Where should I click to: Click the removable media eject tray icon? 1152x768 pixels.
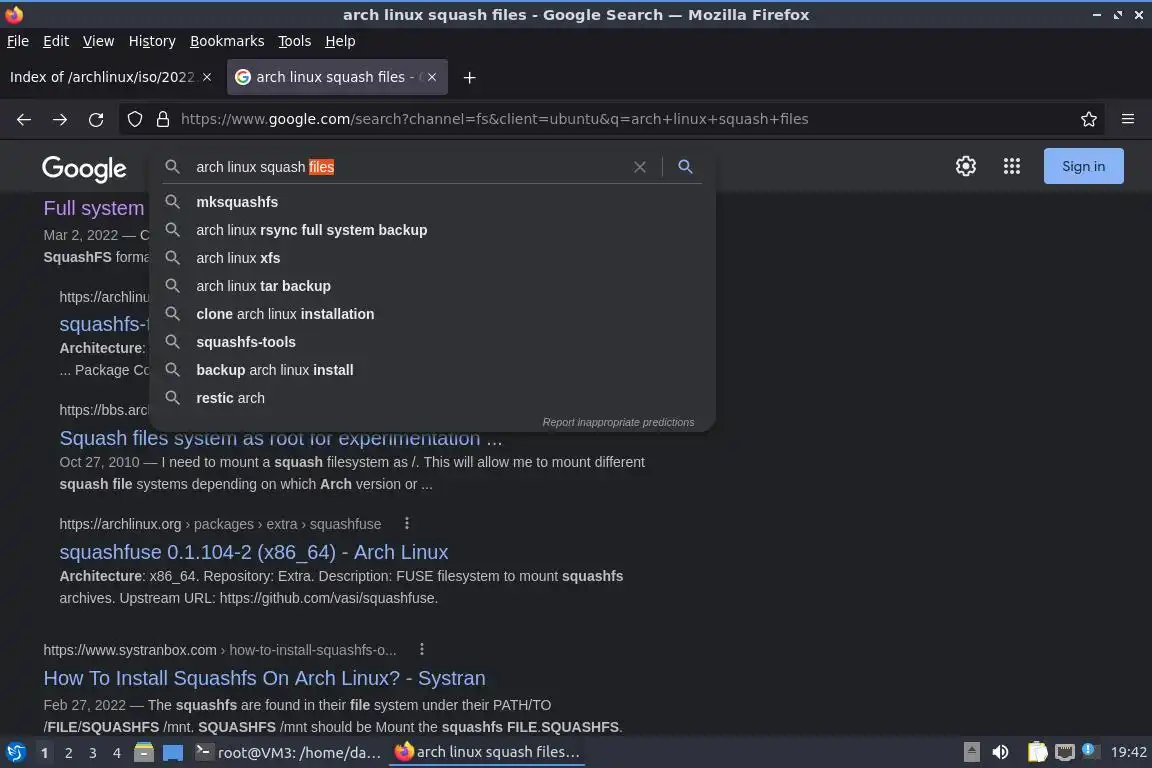pyautogui.click(x=971, y=752)
